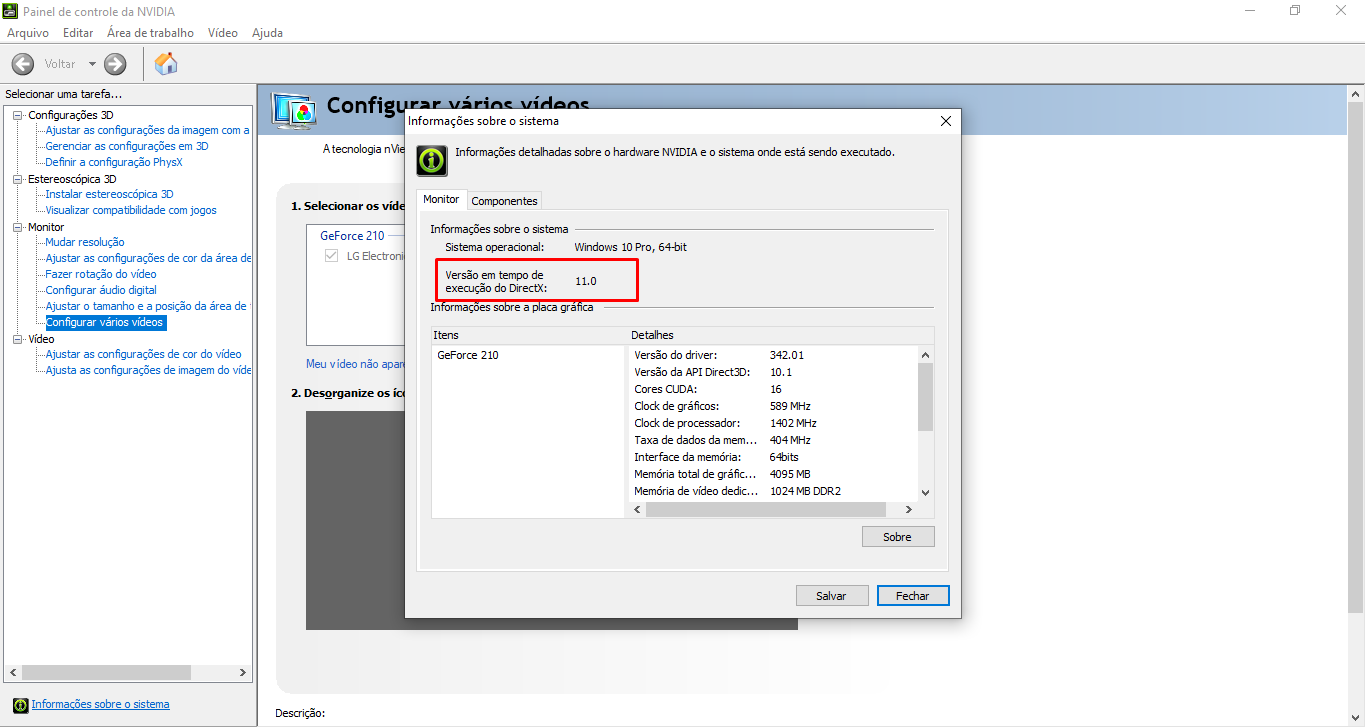
Task: Click the details horizontal scroll right arrow
Action: pyautogui.click(x=907, y=510)
